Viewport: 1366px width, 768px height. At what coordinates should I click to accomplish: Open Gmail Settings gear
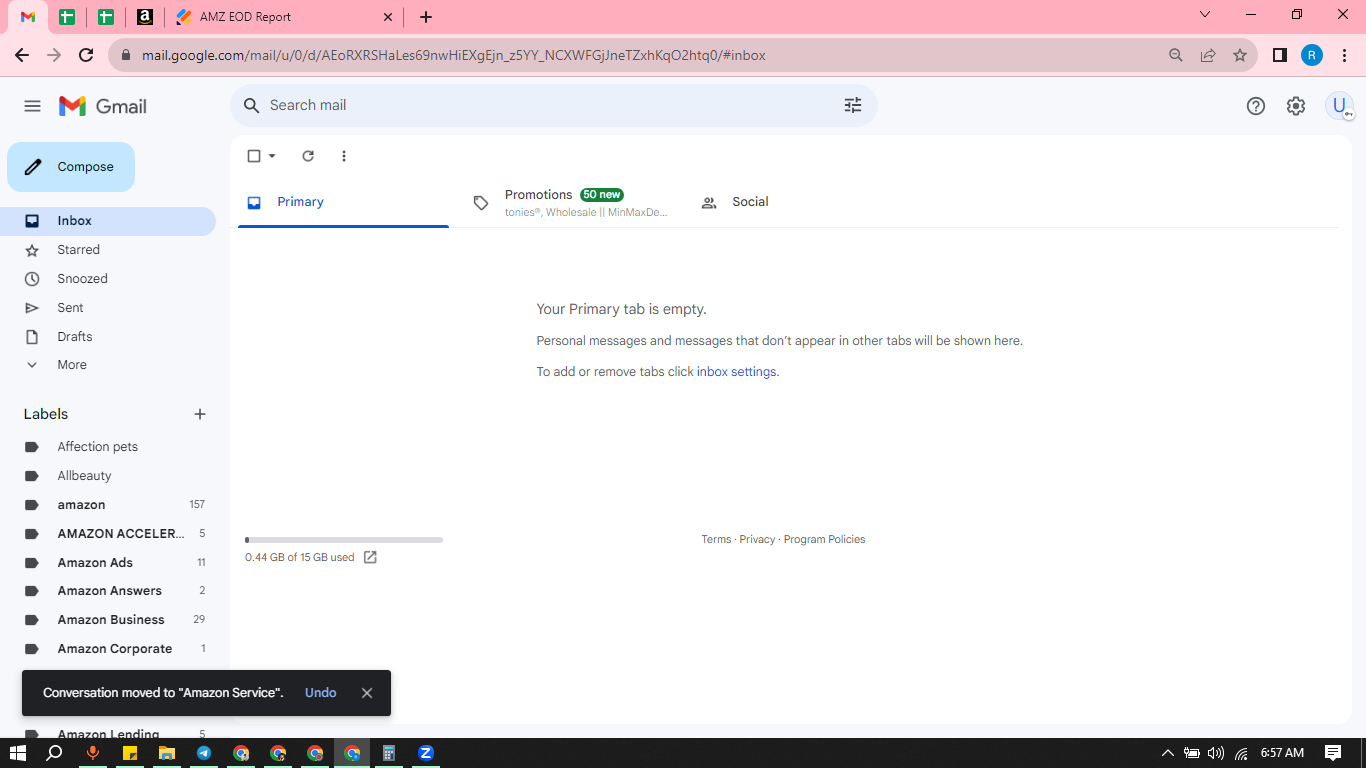pyautogui.click(x=1296, y=106)
